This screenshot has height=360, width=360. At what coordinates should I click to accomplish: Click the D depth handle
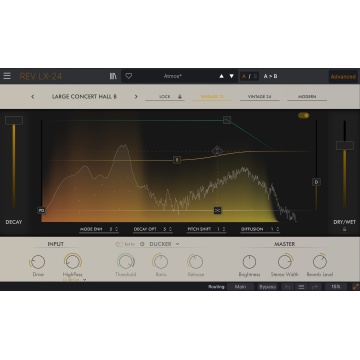pyautogui.click(x=316, y=182)
